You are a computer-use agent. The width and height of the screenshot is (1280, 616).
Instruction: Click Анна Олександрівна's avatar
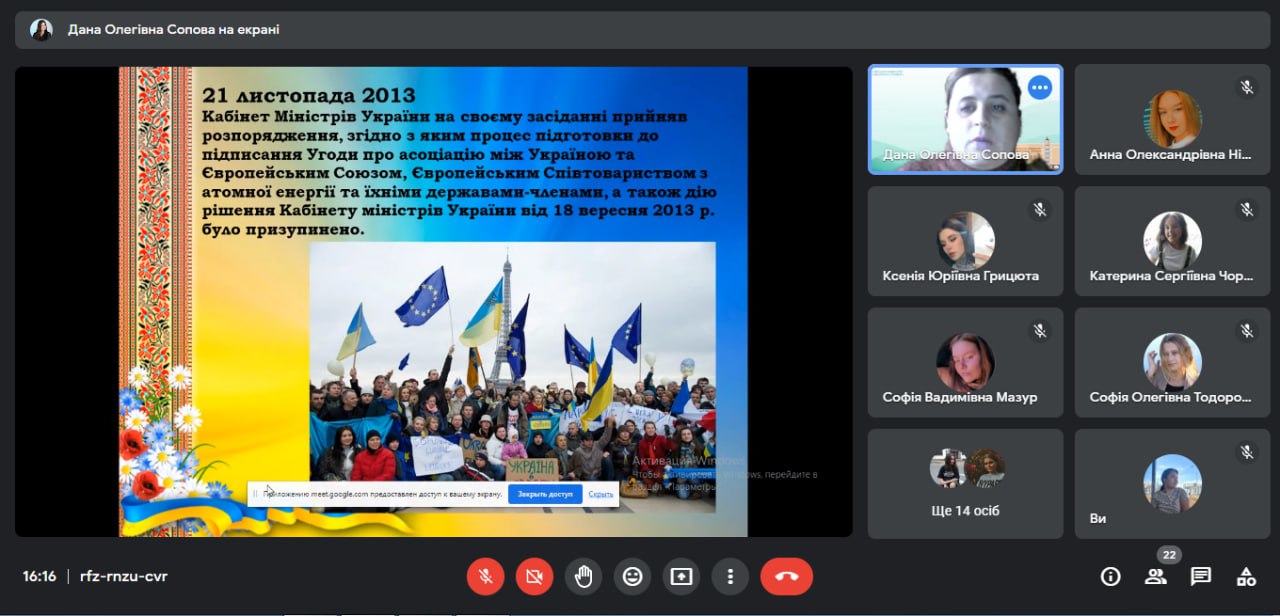1173,119
